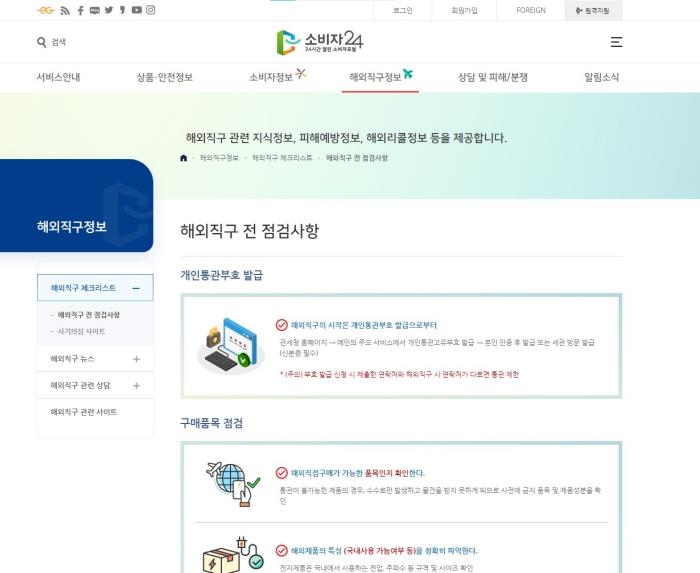The image size is (700, 573).
Task: Collapse the 해외직구 체크리스트 section
Action: tap(136, 288)
